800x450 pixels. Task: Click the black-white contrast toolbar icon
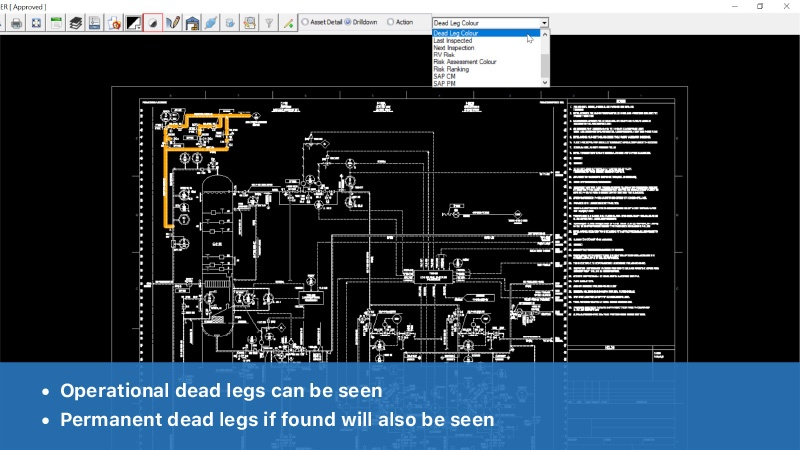pyautogui.click(x=133, y=22)
